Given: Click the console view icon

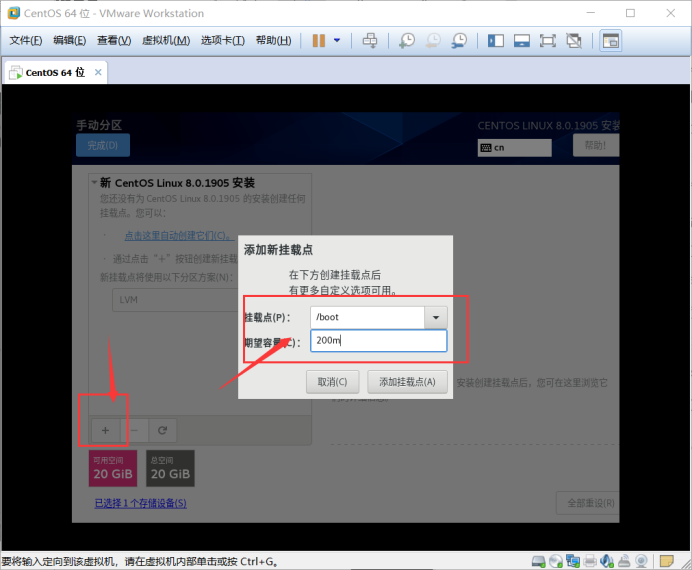Looking at the screenshot, I should point(611,41).
